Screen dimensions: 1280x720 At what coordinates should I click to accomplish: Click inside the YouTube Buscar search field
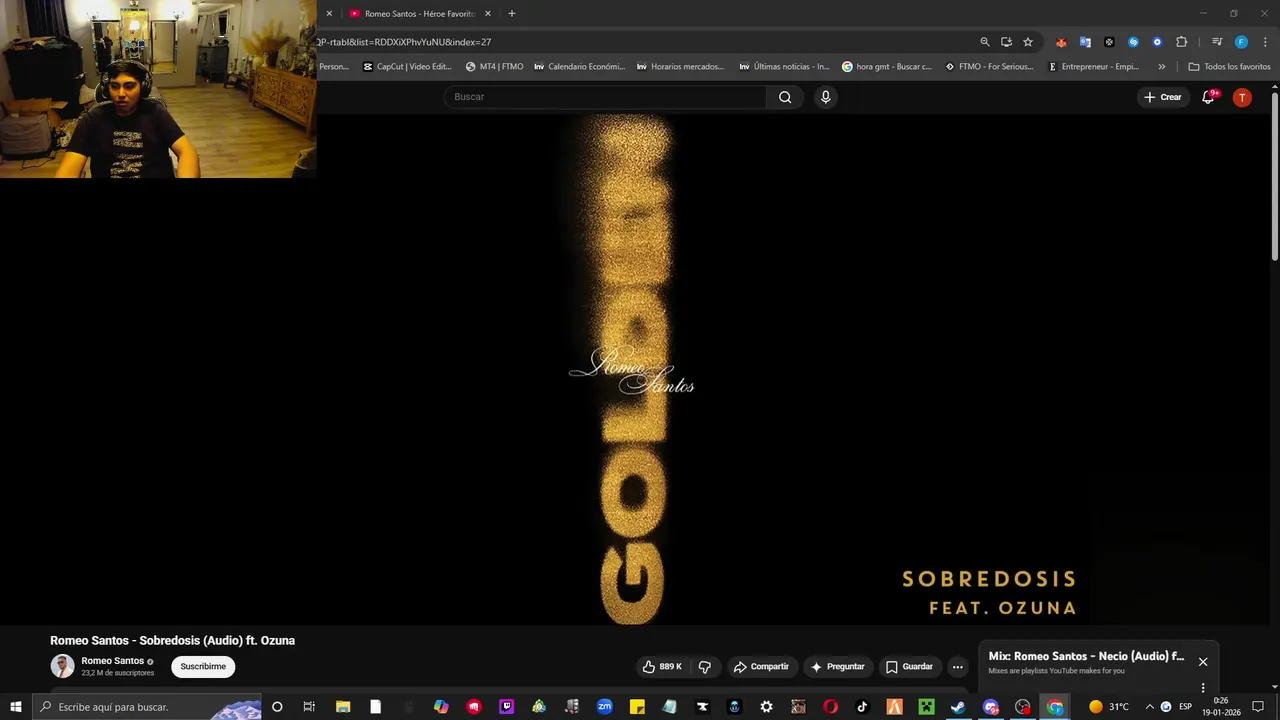[605, 97]
